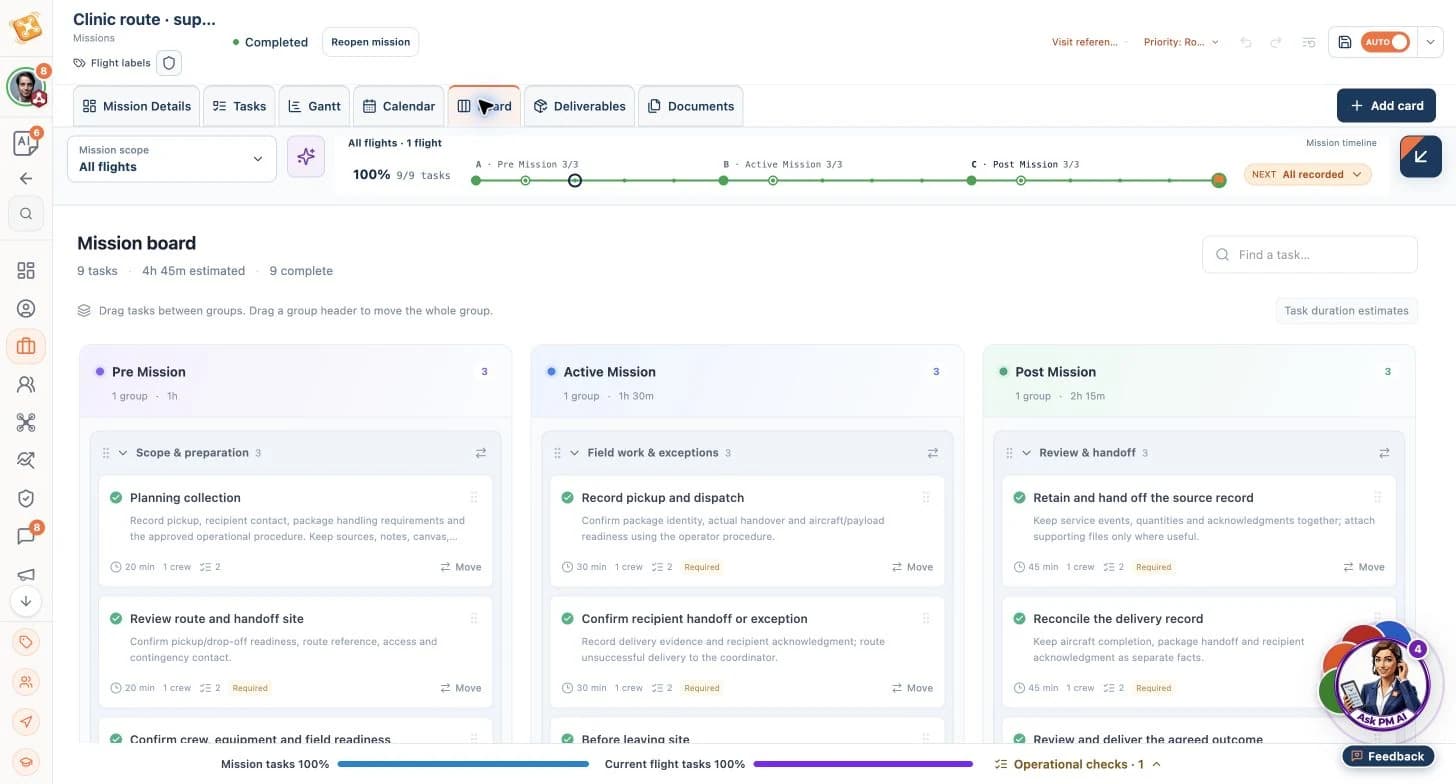
Task: Click the save disk icon beside AUTO
Action: (1345, 42)
